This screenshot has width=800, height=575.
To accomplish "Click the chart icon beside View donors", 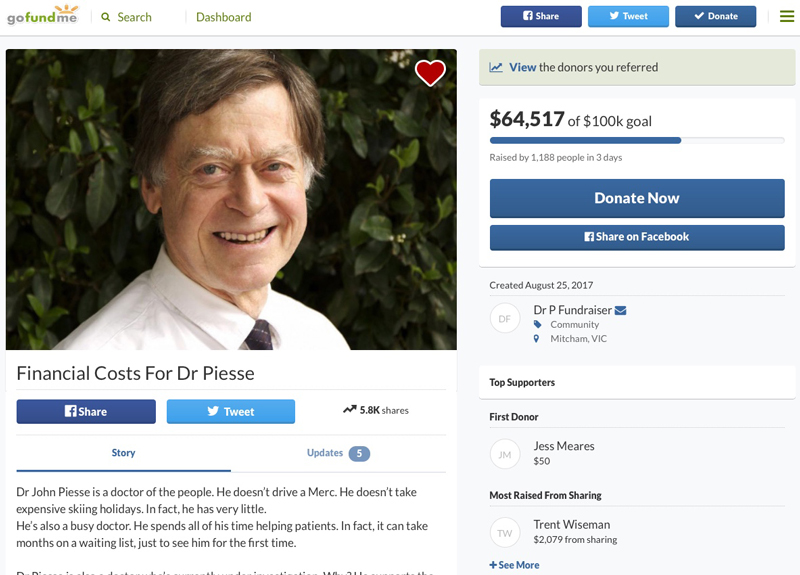I will pos(496,68).
